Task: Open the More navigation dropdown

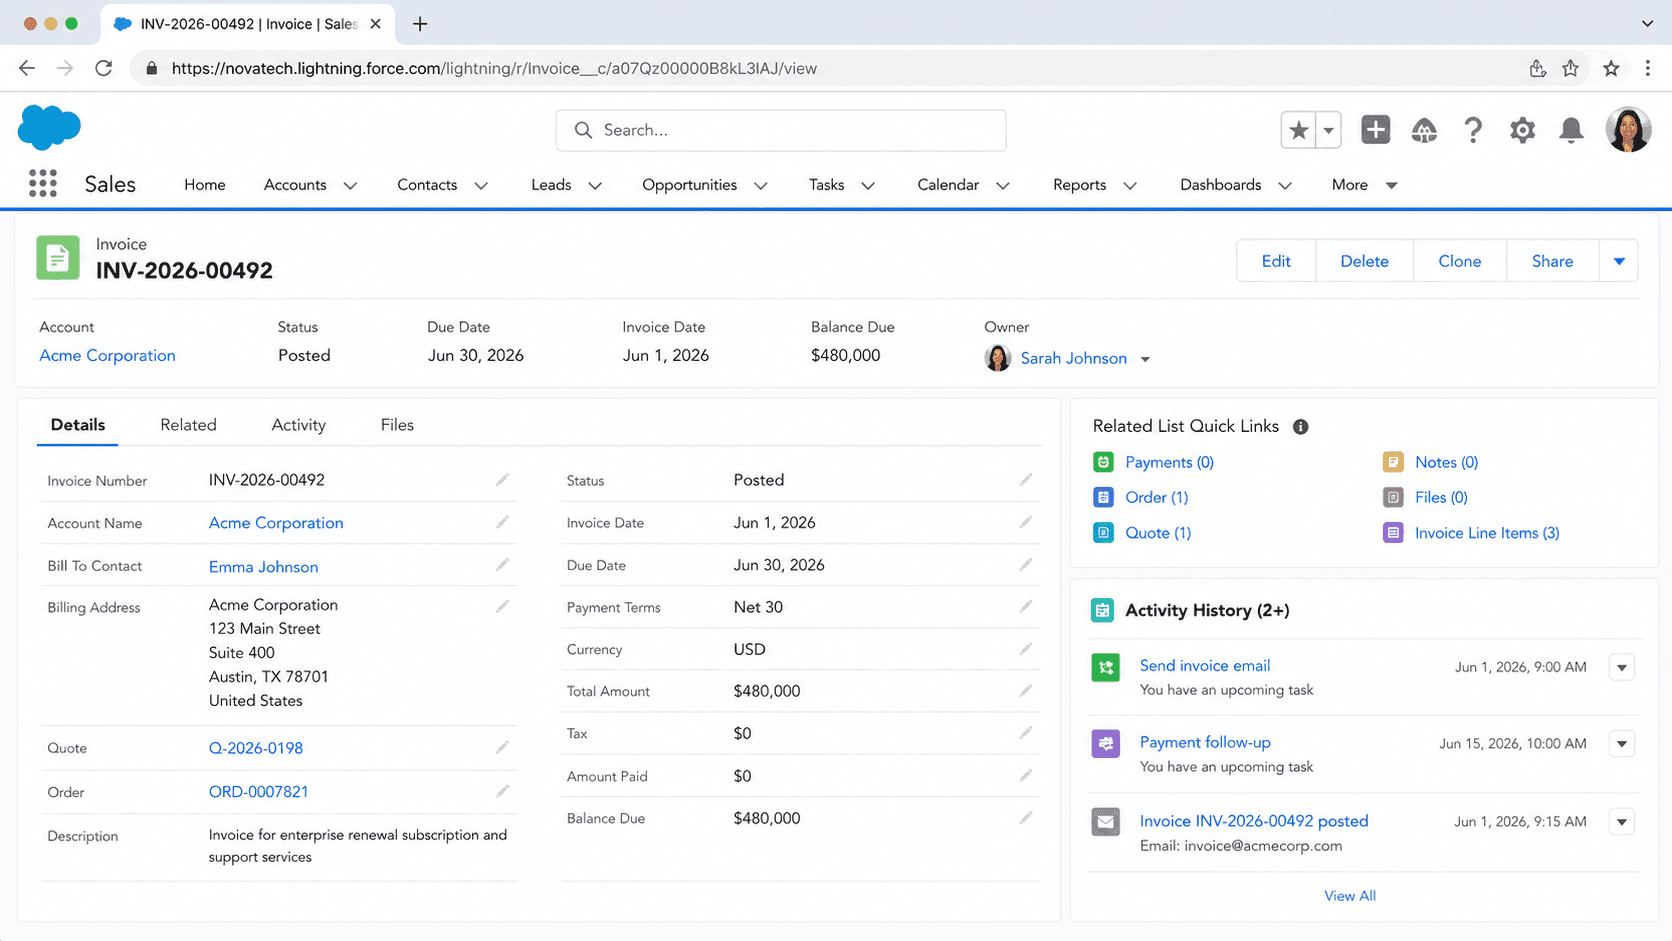Action: (1364, 185)
